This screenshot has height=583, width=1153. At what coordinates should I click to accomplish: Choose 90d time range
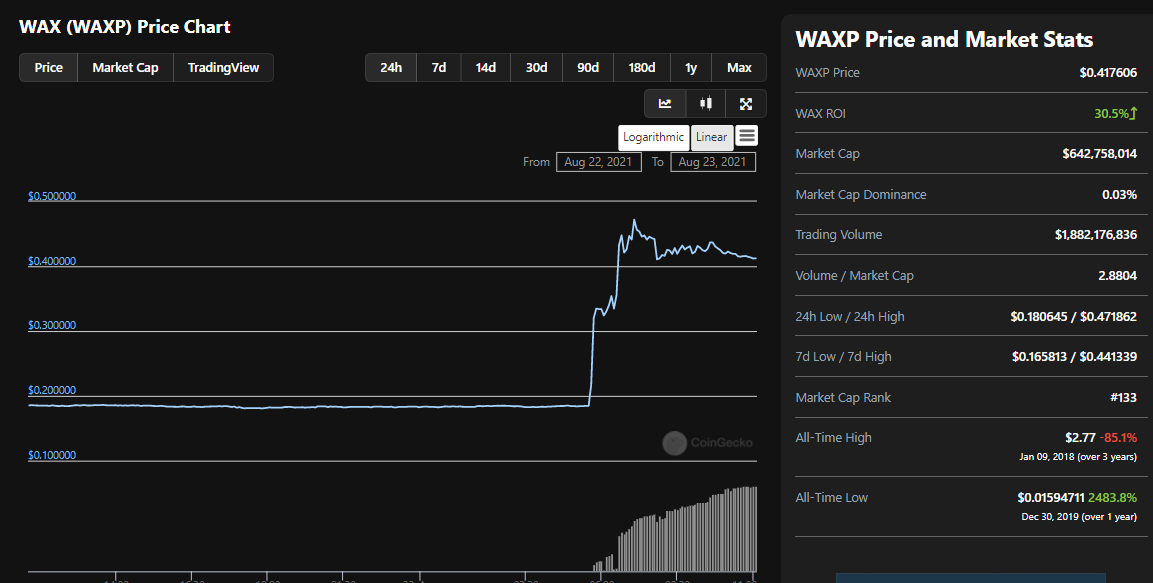point(588,68)
